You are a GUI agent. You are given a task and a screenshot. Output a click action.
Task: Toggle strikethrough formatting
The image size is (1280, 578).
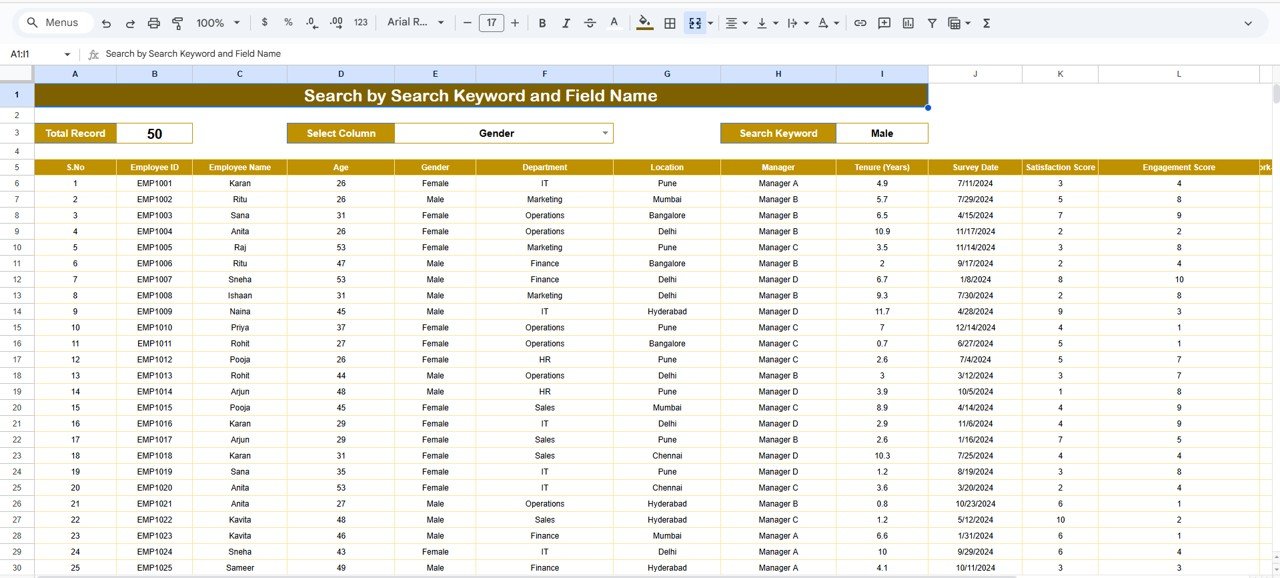[590, 23]
